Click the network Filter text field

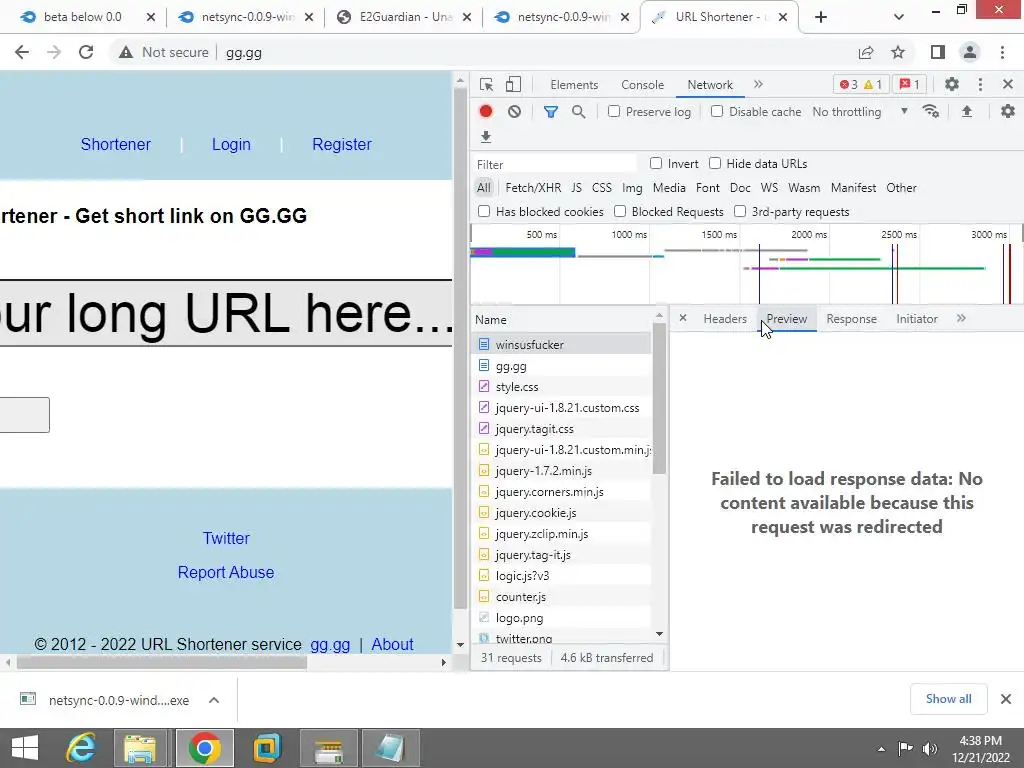click(554, 164)
